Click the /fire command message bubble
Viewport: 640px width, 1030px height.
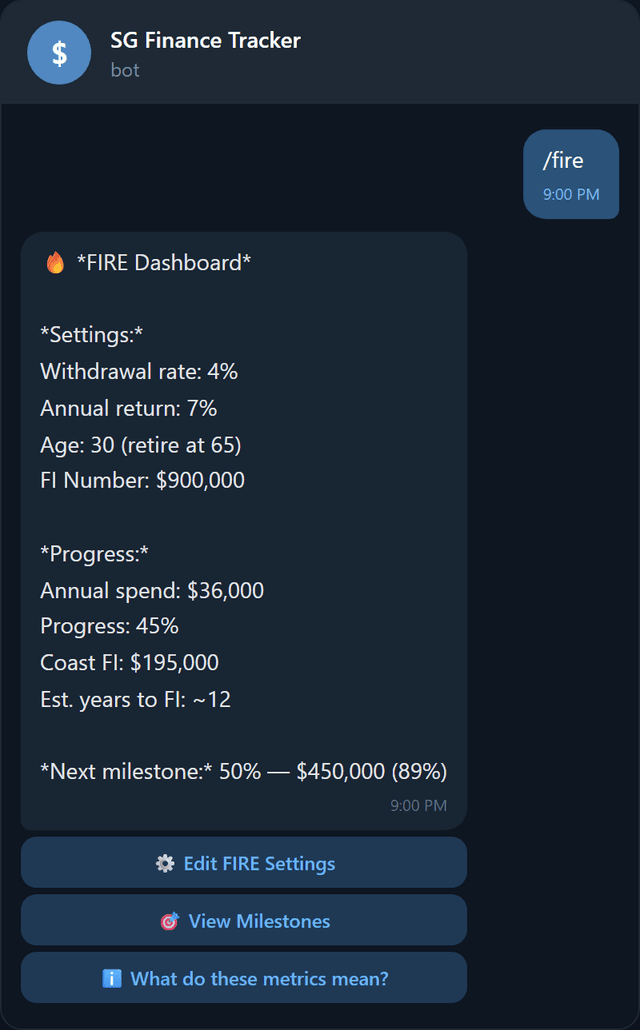[x=571, y=174]
